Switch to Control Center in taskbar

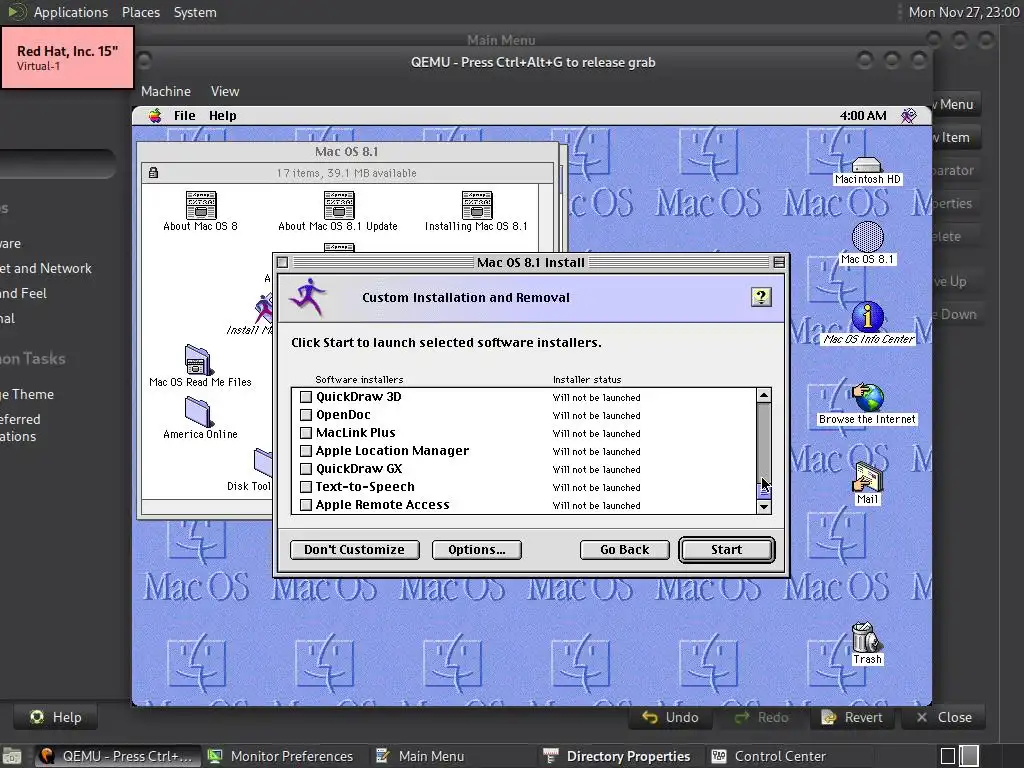coord(769,756)
